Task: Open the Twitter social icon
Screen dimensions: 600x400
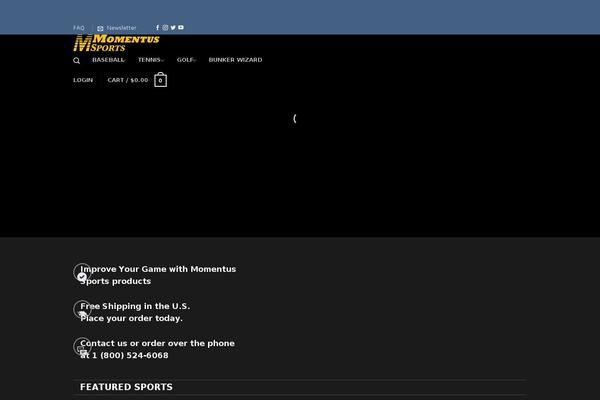Action: [173, 28]
